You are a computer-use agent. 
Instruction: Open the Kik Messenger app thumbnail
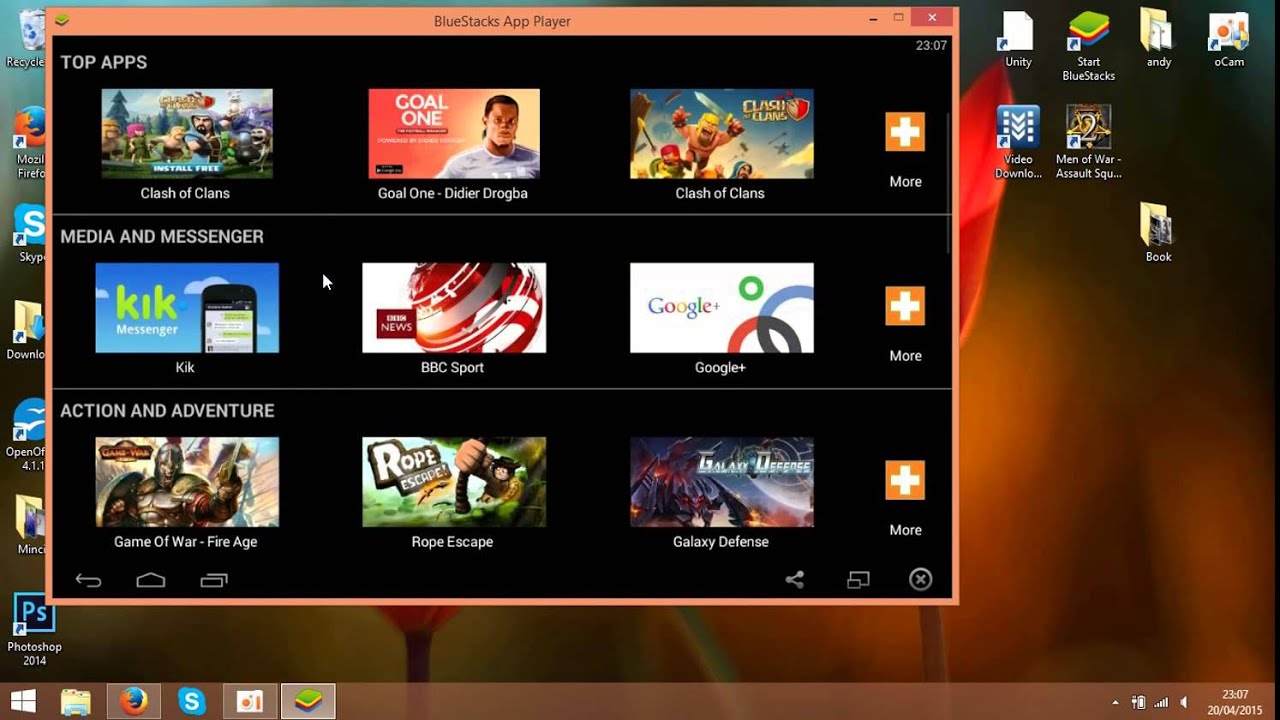[187, 308]
